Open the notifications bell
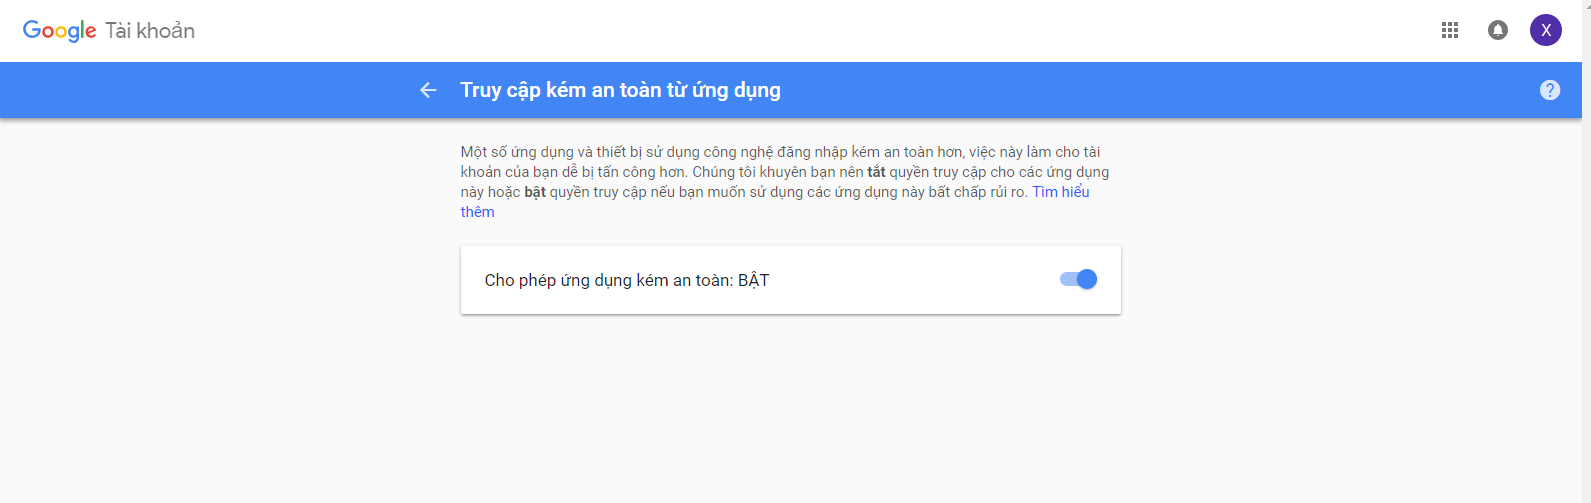This screenshot has height=503, width=1591. [x=1497, y=30]
